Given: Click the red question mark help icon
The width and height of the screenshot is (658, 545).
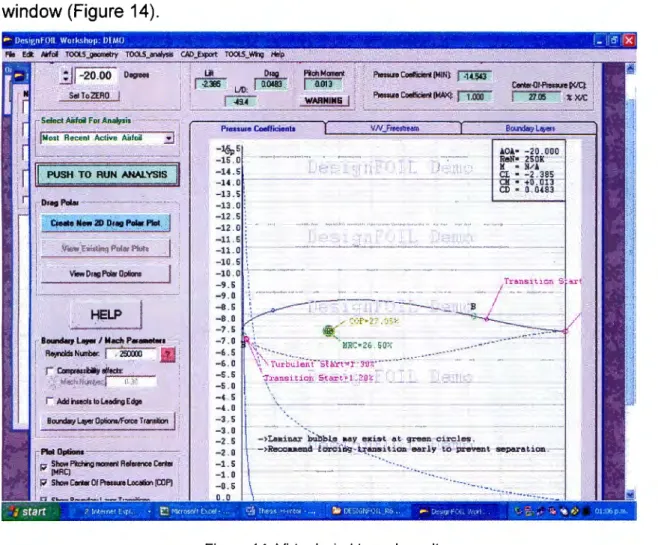Looking at the screenshot, I should (168, 355).
